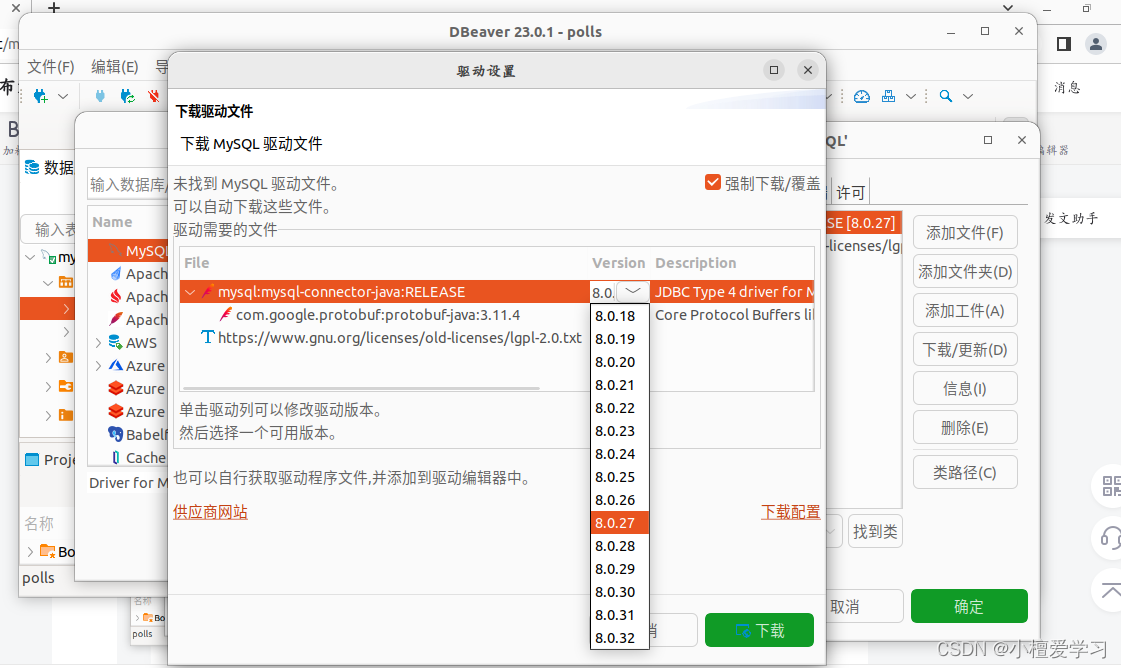Viewport: 1121px width, 668px height.
Task: Click the third Apache driver's feather icon
Action: (116, 319)
